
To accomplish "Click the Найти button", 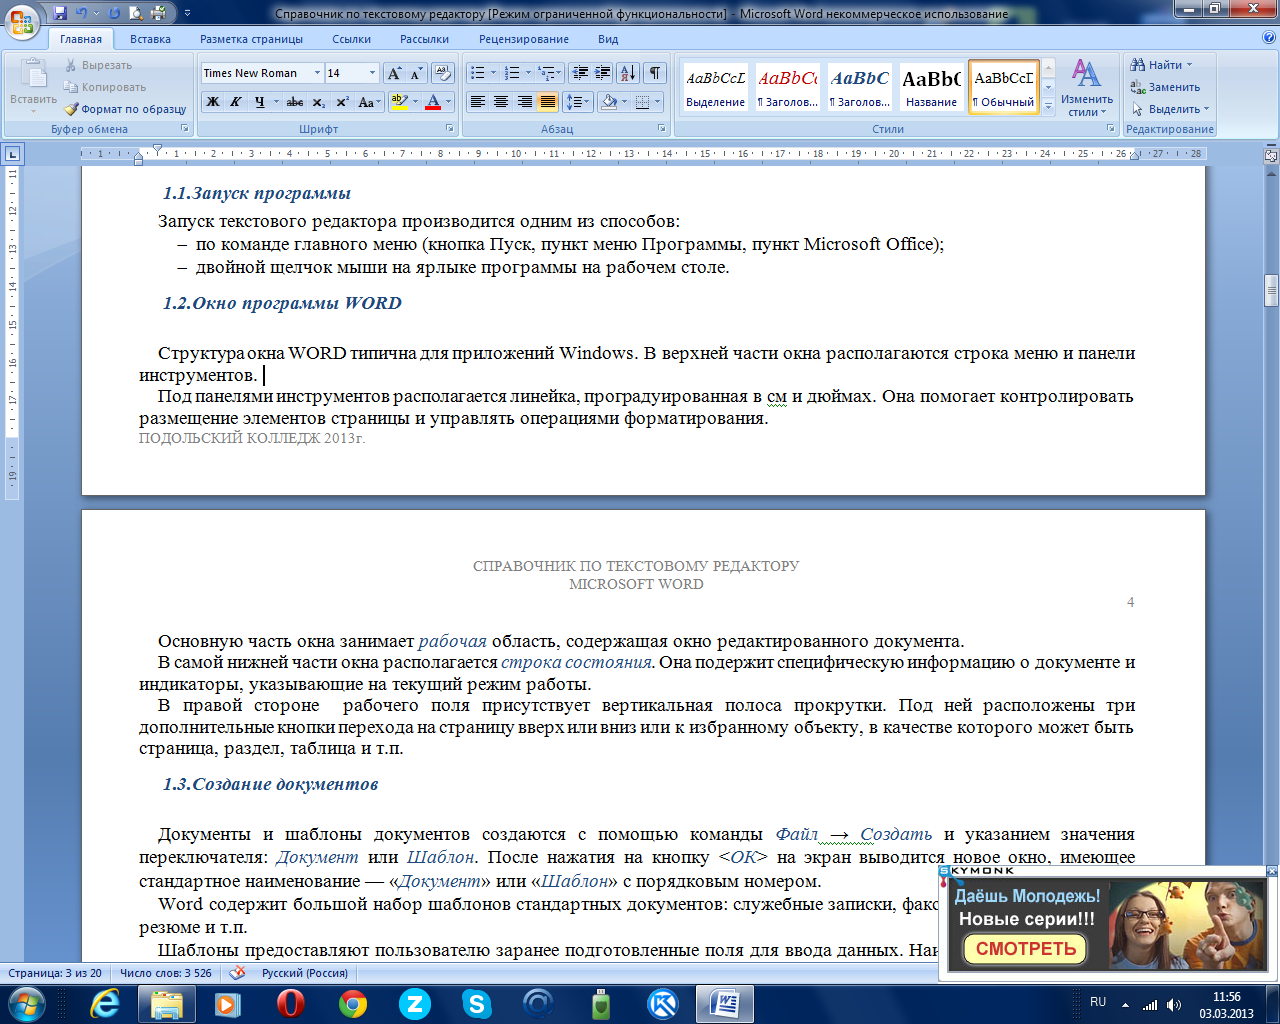I will tap(1161, 65).
